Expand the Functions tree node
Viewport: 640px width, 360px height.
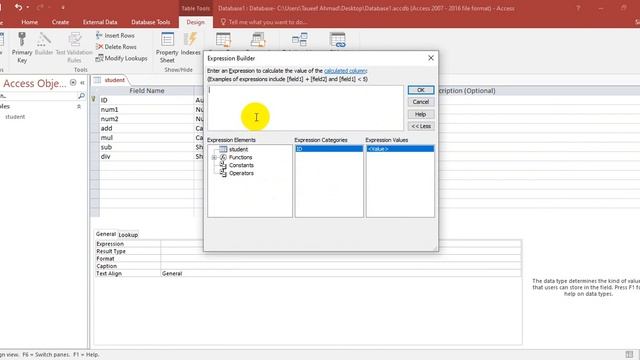pos(214,158)
